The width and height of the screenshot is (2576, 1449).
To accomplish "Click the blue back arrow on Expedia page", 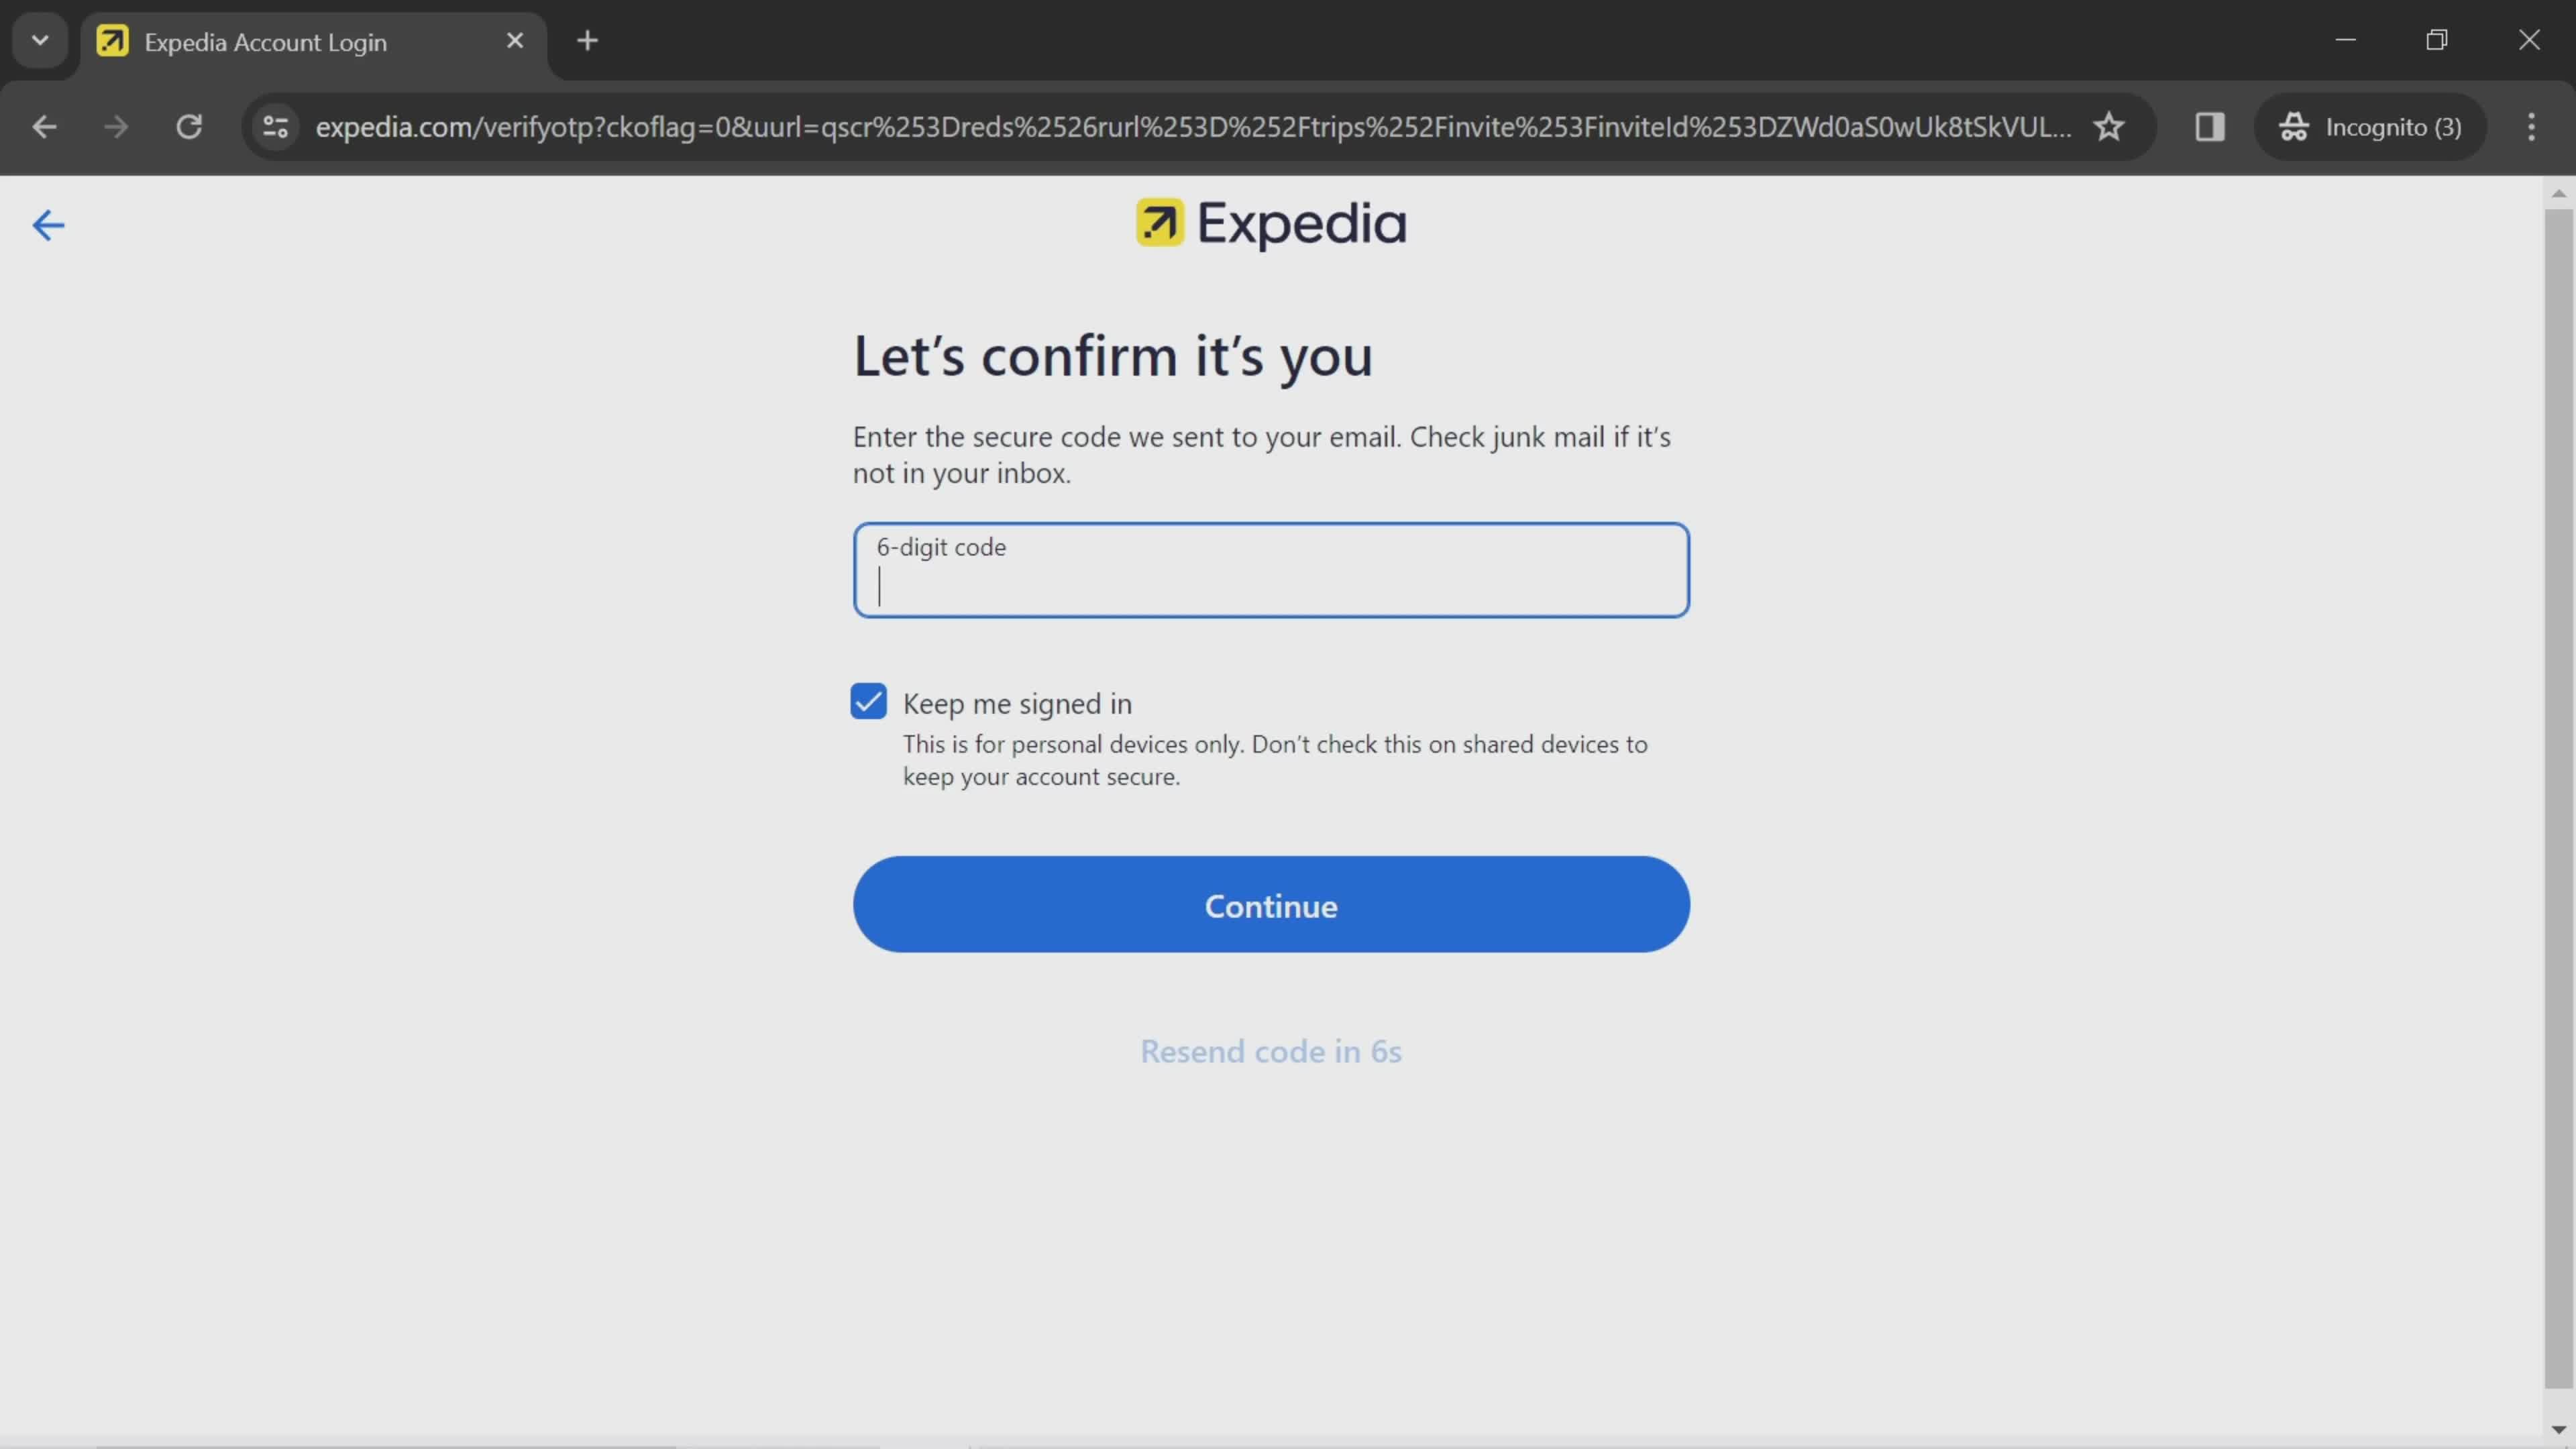I will (48, 225).
